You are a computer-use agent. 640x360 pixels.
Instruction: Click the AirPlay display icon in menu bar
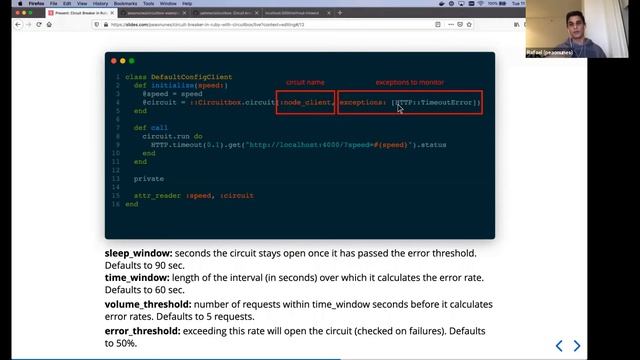(x=461, y=3)
